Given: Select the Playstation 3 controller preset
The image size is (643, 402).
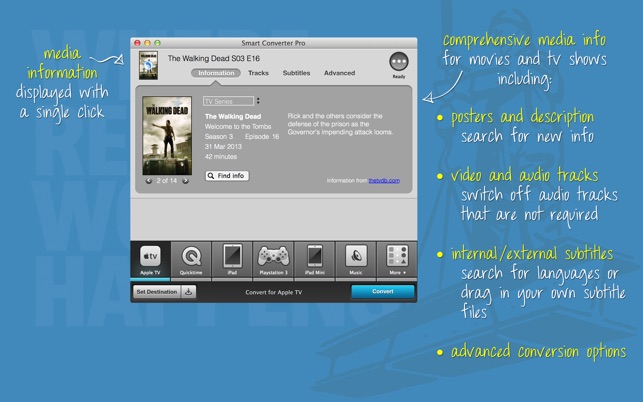Looking at the screenshot, I should click(x=273, y=260).
